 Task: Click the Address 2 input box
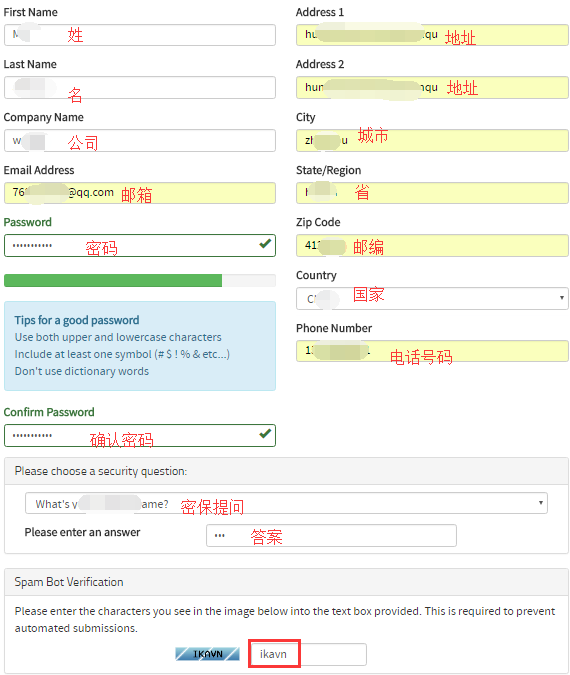click(432, 88)
